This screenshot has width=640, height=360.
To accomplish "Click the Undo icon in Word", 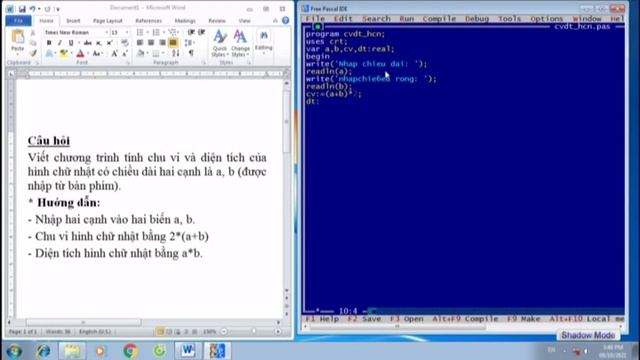I will pyautogui.click(x=32, y=9).
